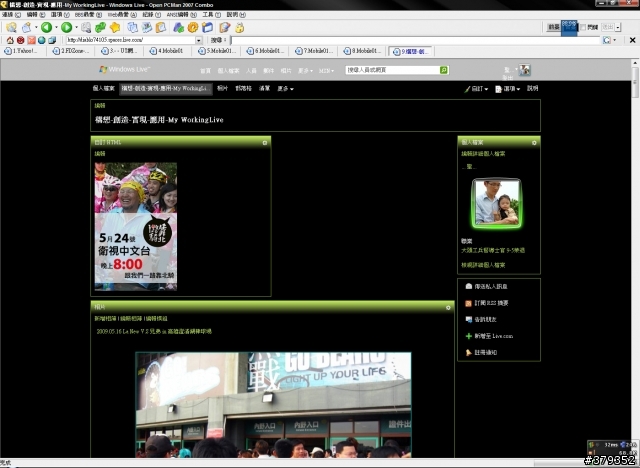
Task: Open the address bar URL dropdown
Action: point(199,40)
